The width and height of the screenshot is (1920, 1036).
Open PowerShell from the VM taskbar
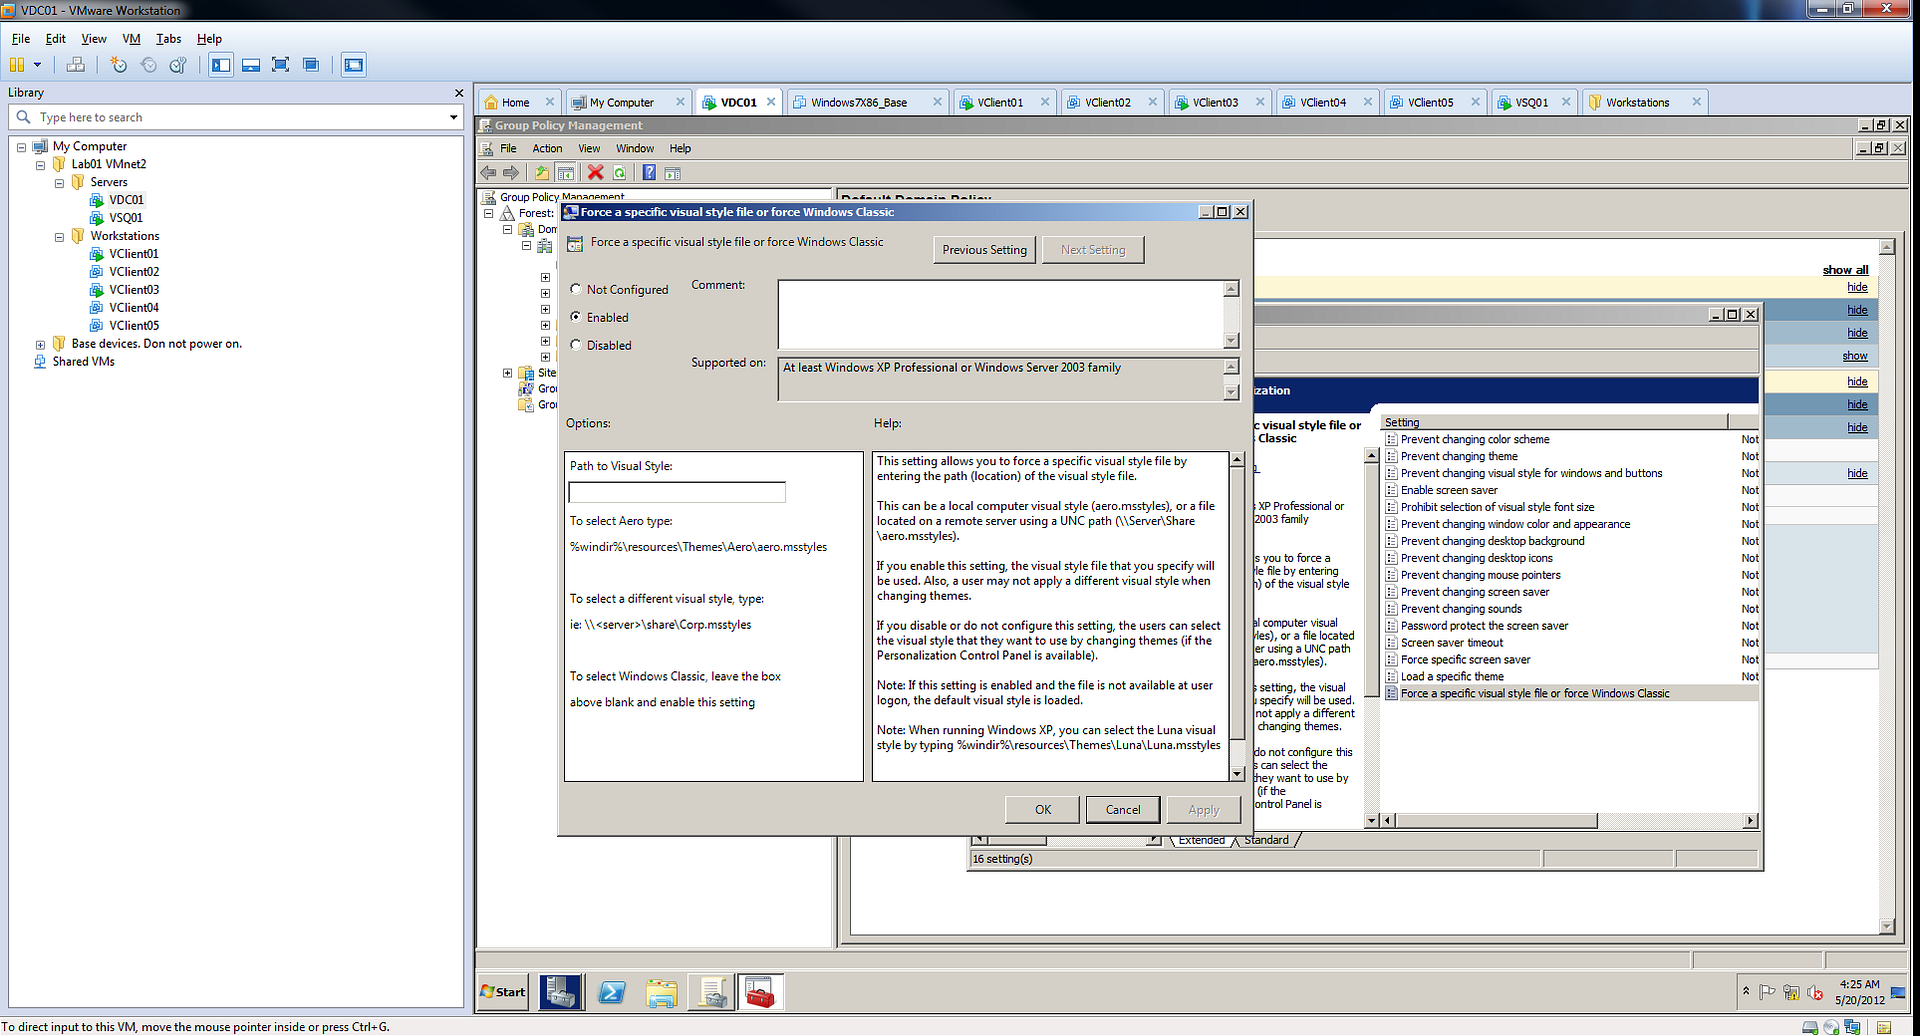611,992
